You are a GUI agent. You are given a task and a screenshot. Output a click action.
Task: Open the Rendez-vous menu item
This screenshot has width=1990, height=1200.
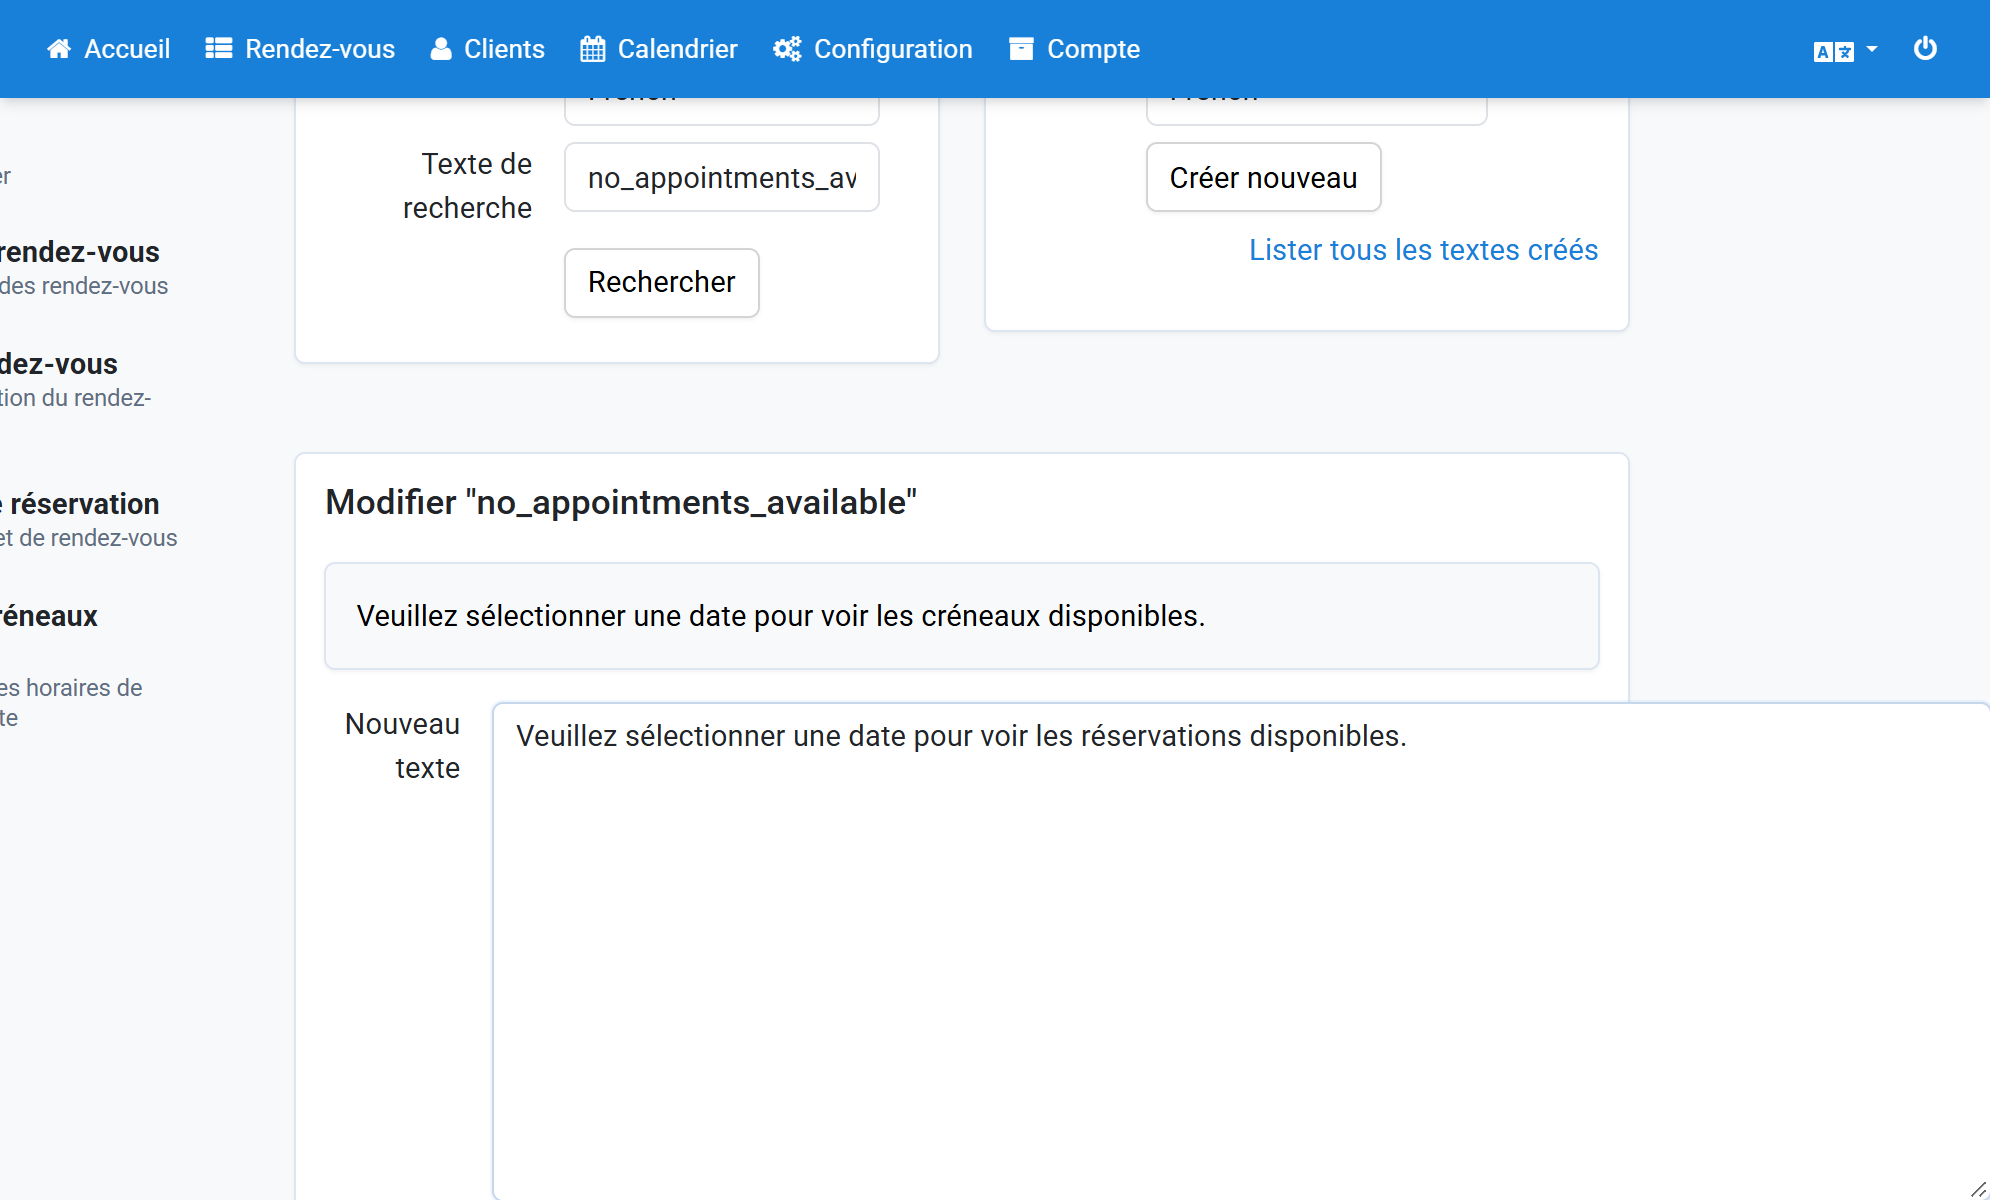click(x=300, y=49)
